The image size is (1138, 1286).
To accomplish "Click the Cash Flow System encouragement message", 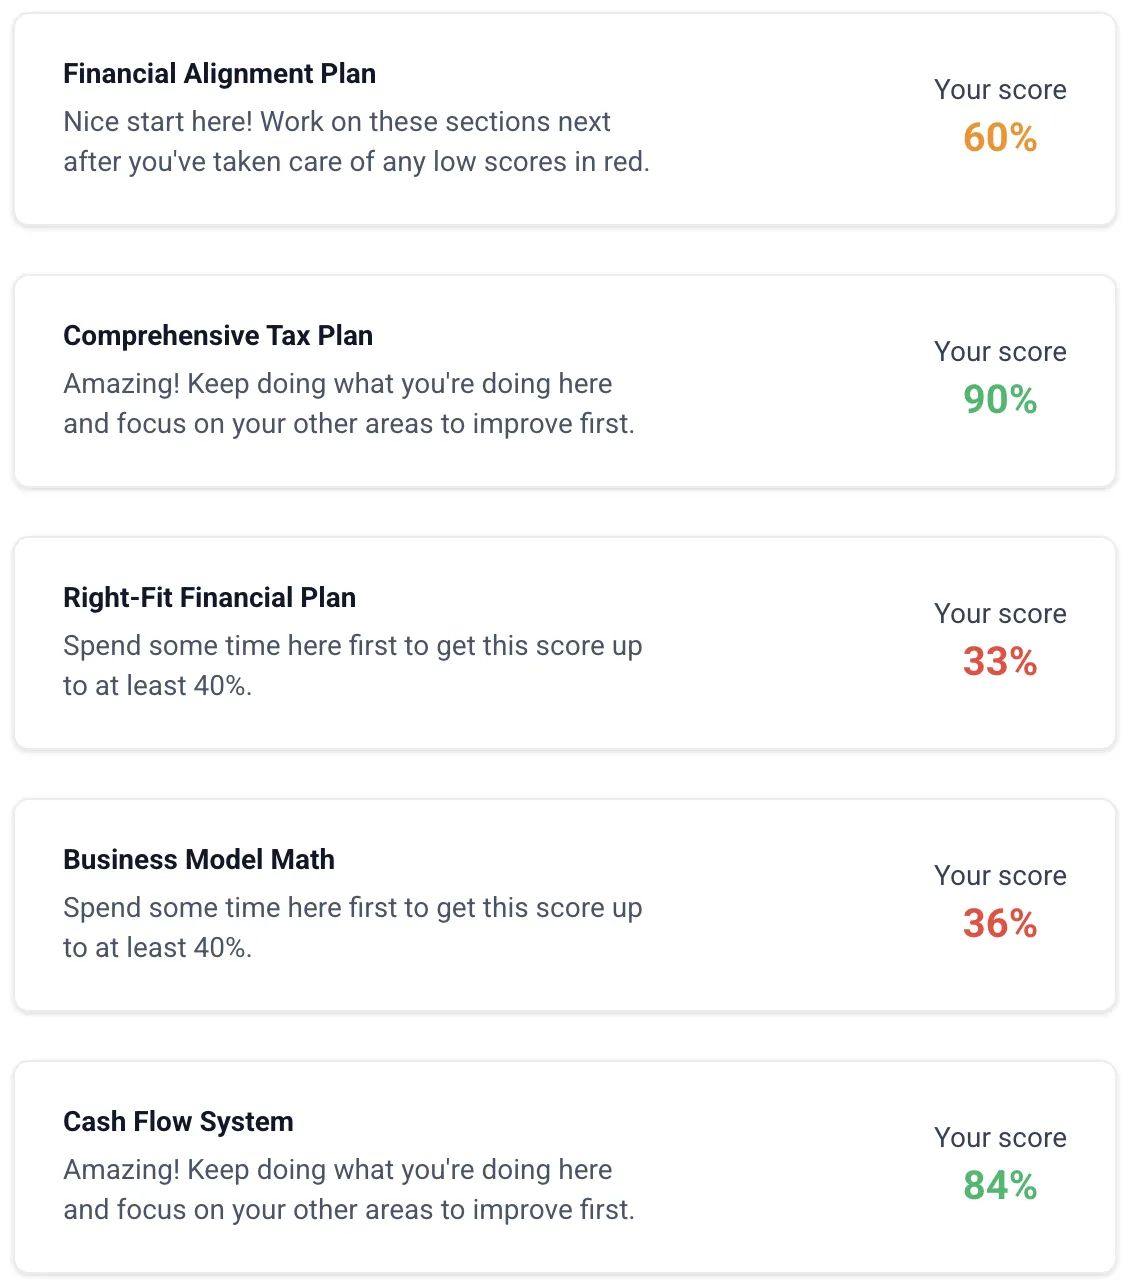I will [349, 1189].
